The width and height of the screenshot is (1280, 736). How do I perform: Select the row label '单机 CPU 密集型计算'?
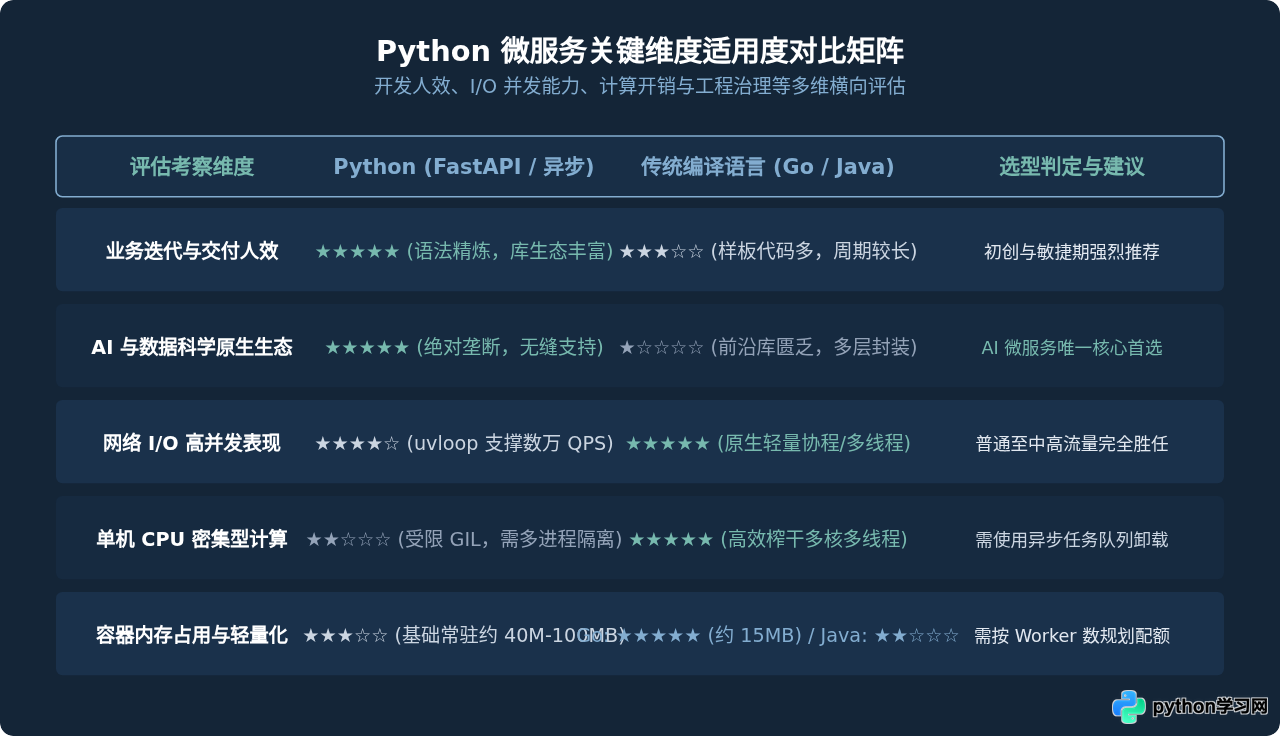(x=192, y=539)
